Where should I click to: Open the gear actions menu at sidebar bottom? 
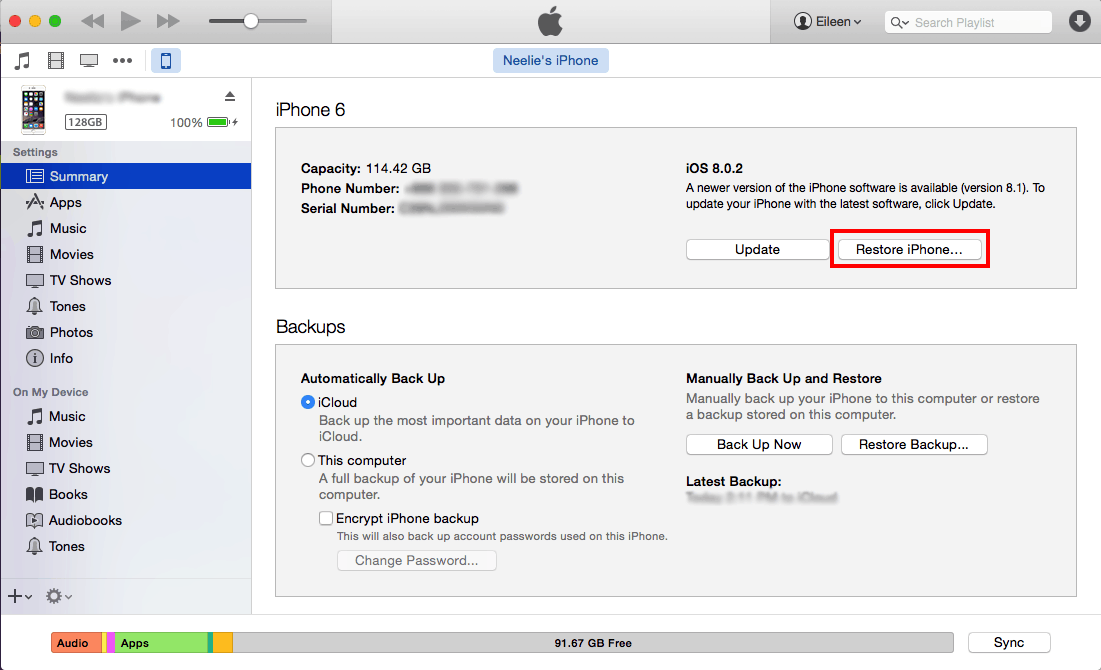pos(59,596)
